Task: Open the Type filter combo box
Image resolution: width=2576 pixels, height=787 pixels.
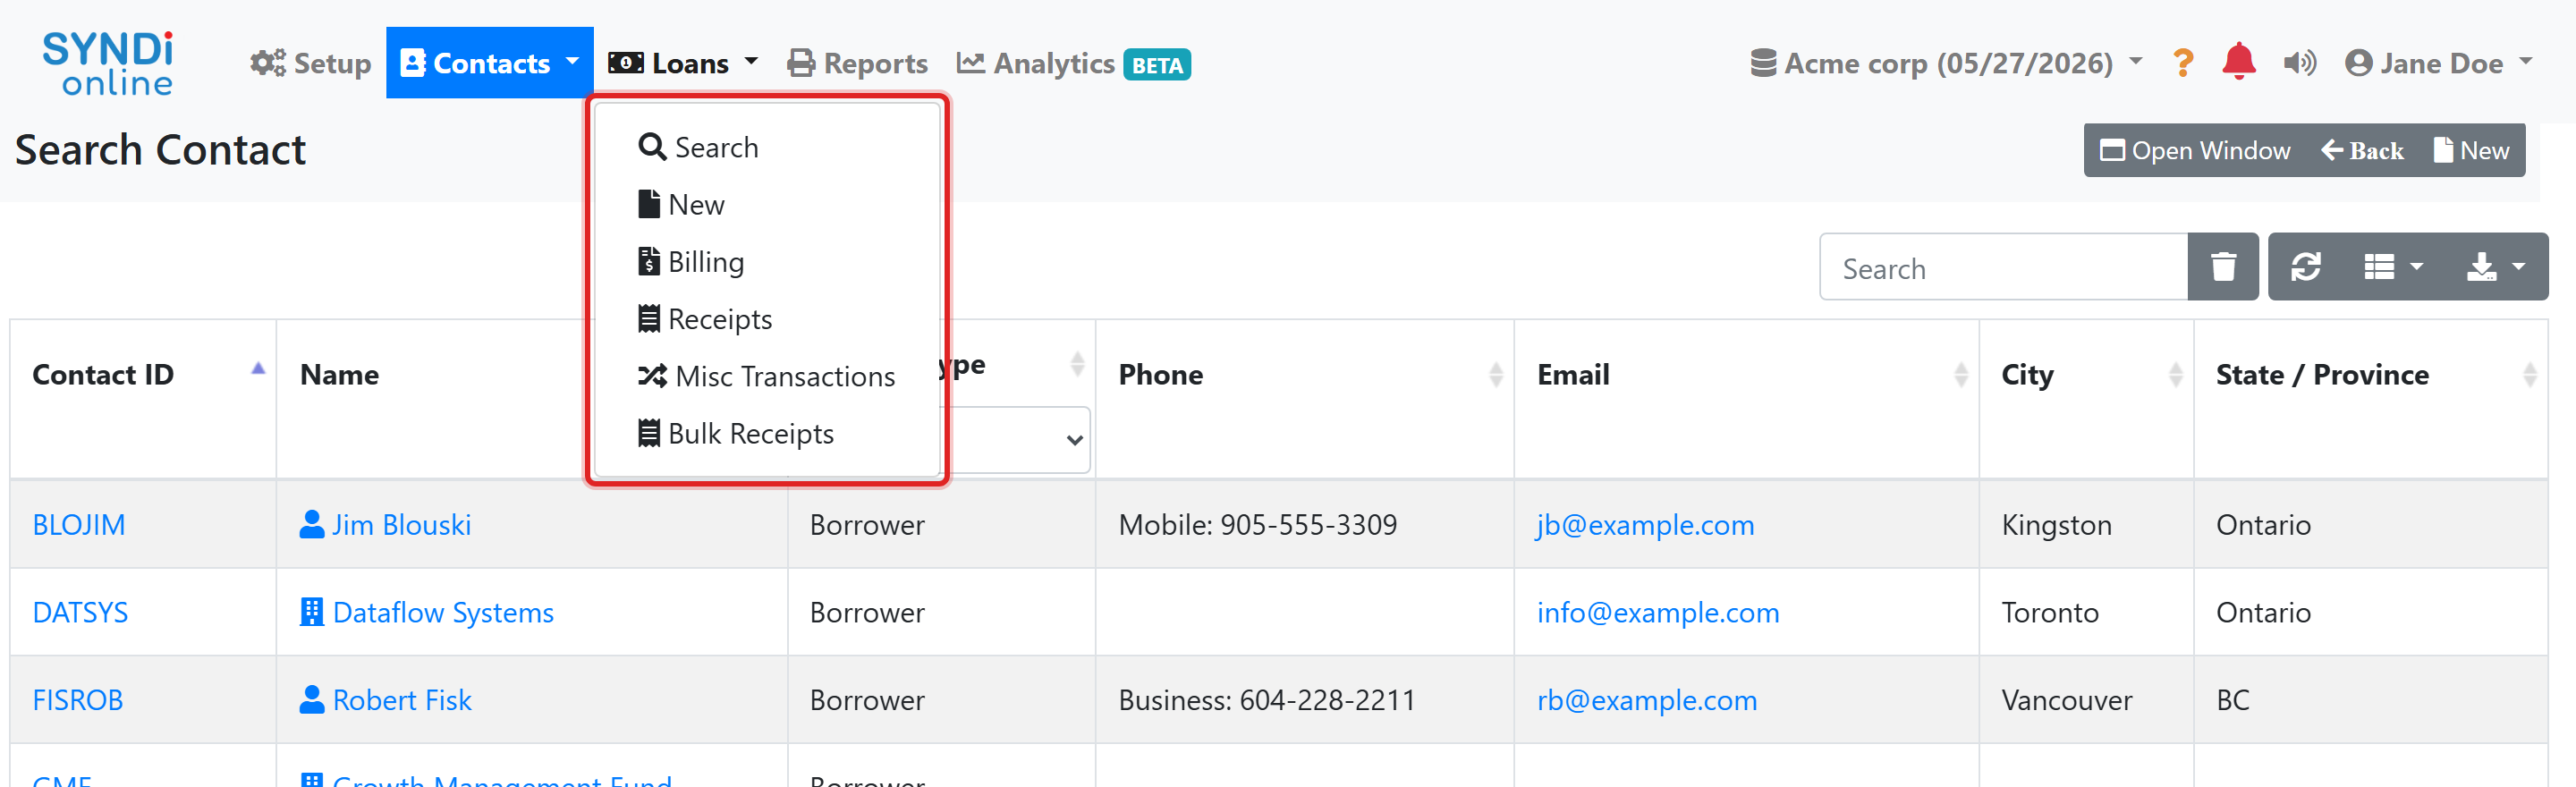Action: click(x=1015, y=439)
